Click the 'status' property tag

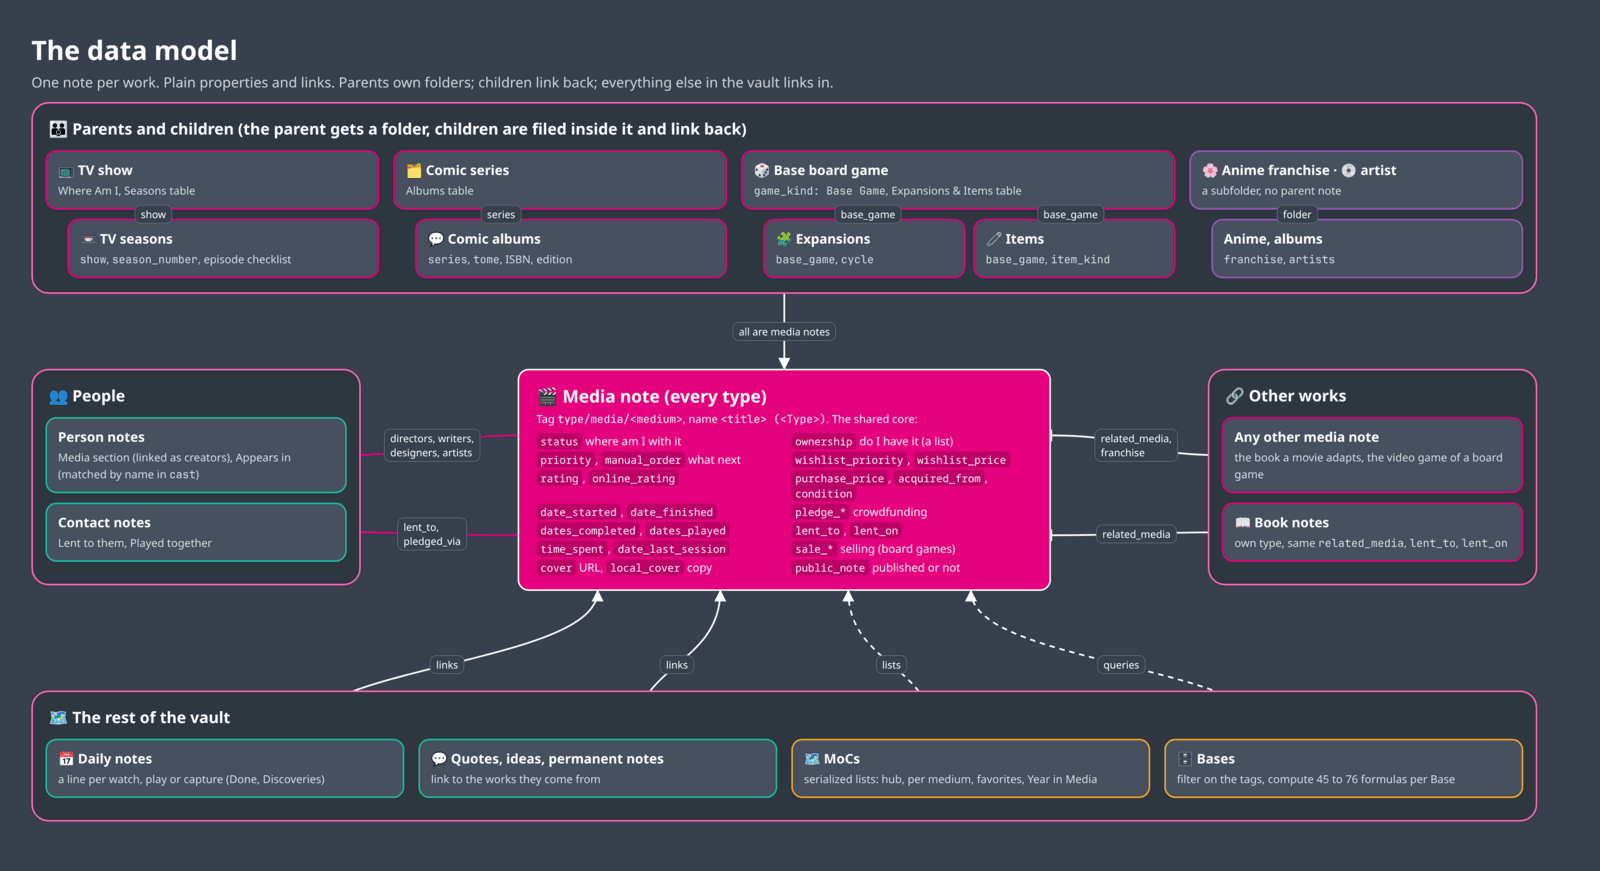click(559, 442)
